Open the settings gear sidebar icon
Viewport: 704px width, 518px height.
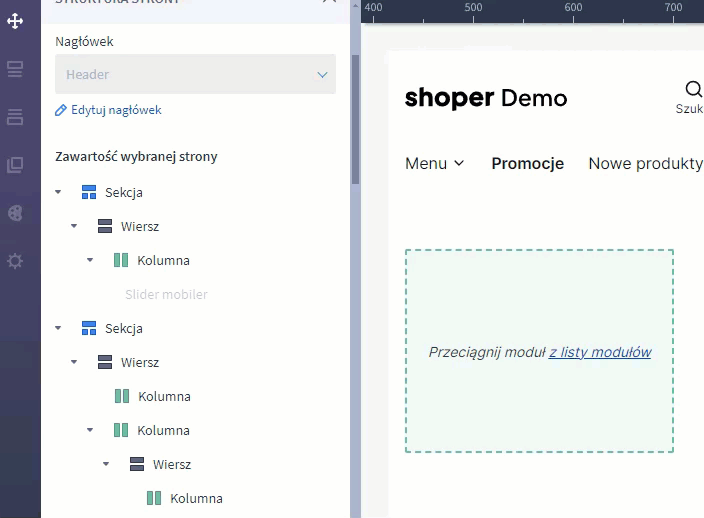point(15,261)
